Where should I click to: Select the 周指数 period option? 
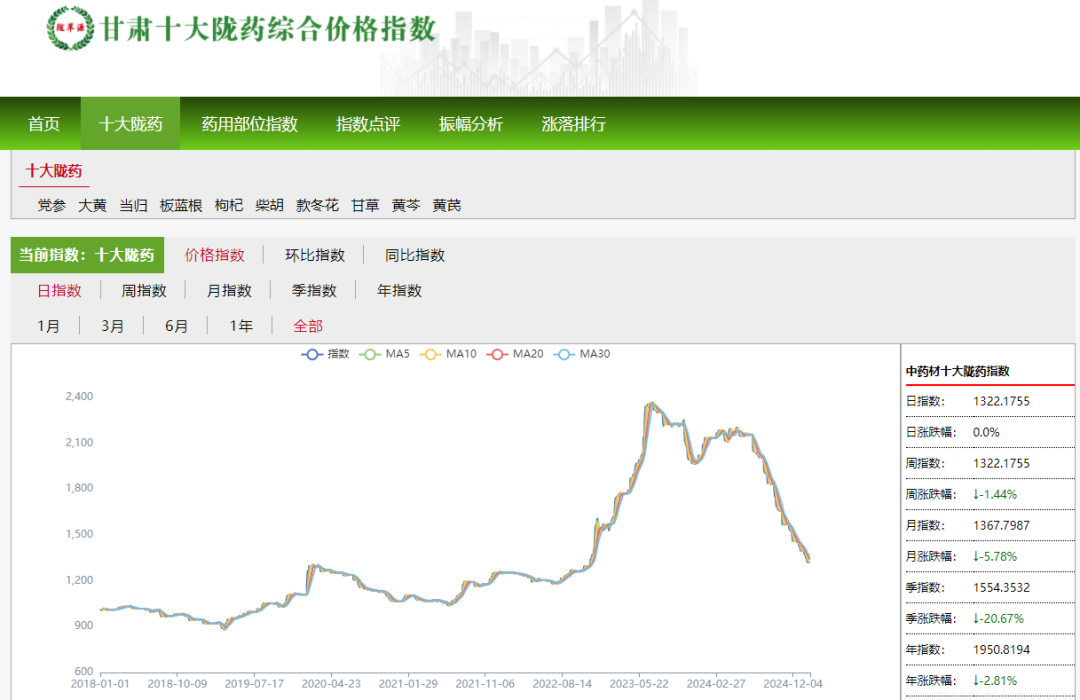point(144,290)
